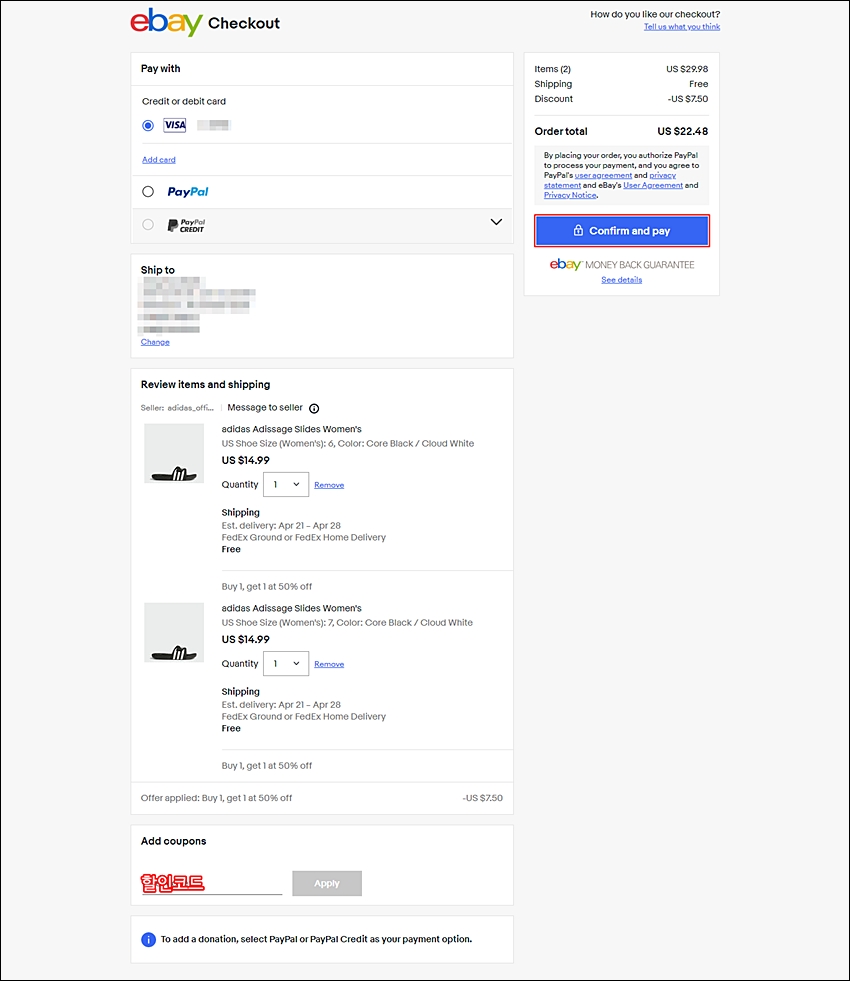Select the PayPal payment radio button

pos(148,191)
